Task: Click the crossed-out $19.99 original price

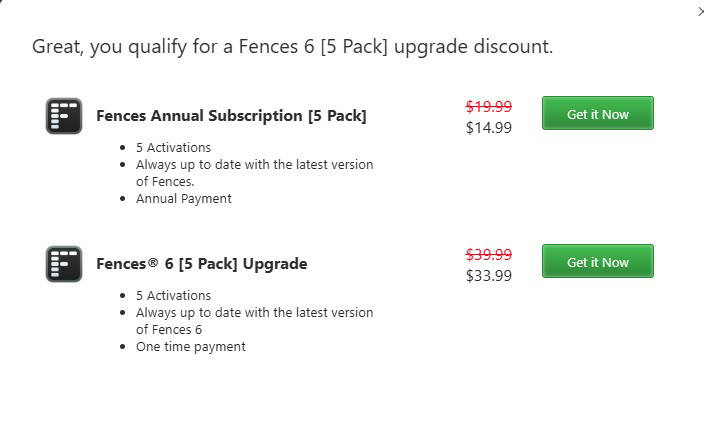Action: pos(489,106)
